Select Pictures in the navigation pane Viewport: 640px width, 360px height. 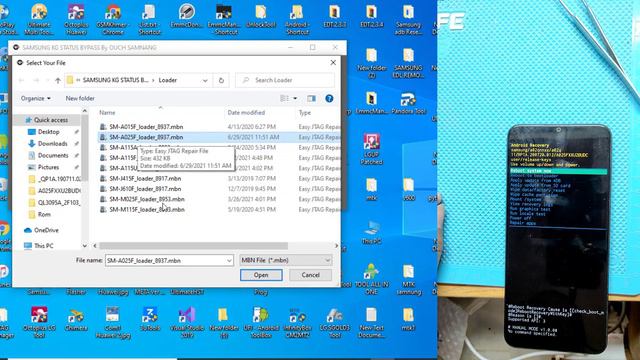tap(49, 167)
